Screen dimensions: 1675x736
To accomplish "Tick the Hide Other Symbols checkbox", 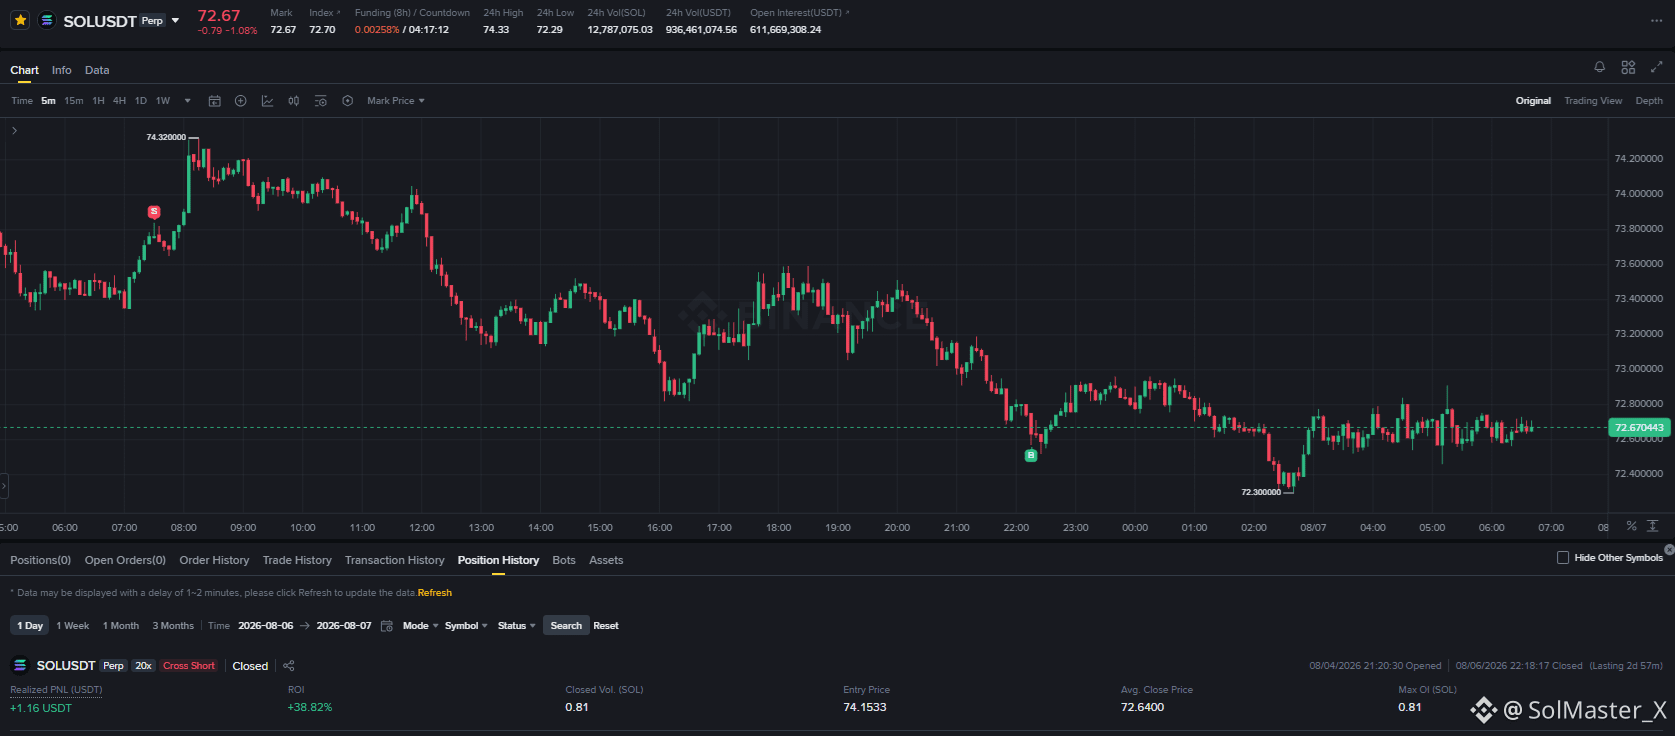I will (1563, 558).
